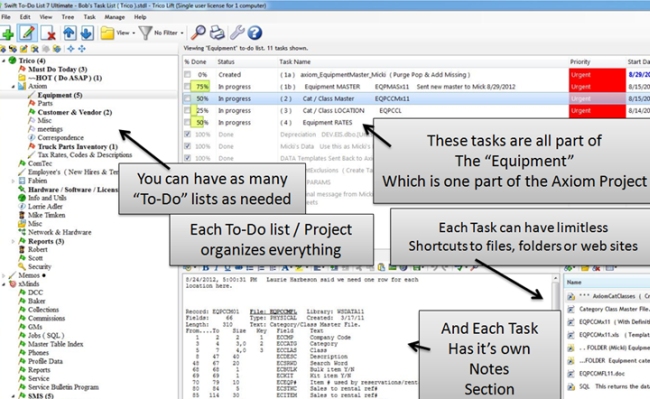Click the red Urgent cell of Equipment MASTER
The height and width of the screenshot is (399, 650).
pos(597,87)
